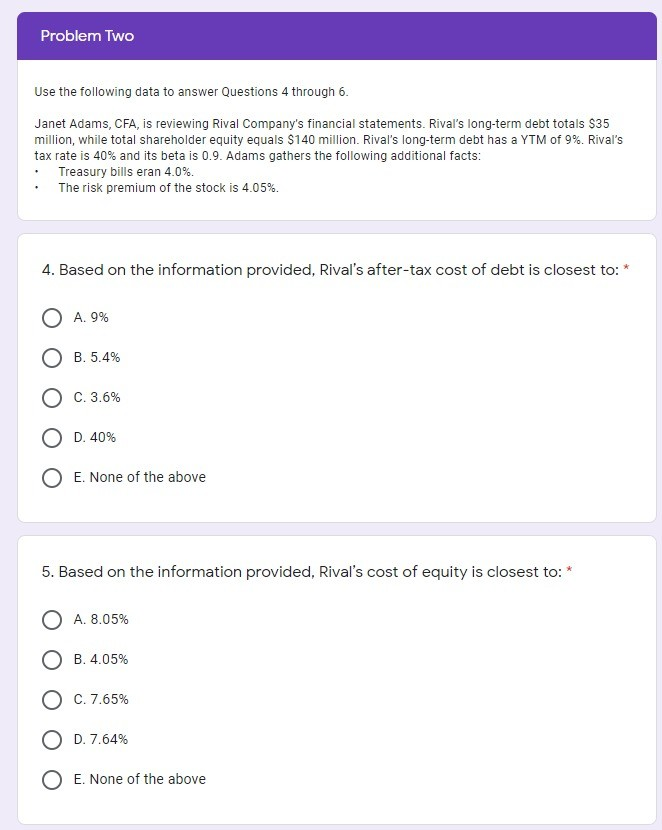
Task: Click the Treasury bills bullet point
Action: tap(126, 172)
